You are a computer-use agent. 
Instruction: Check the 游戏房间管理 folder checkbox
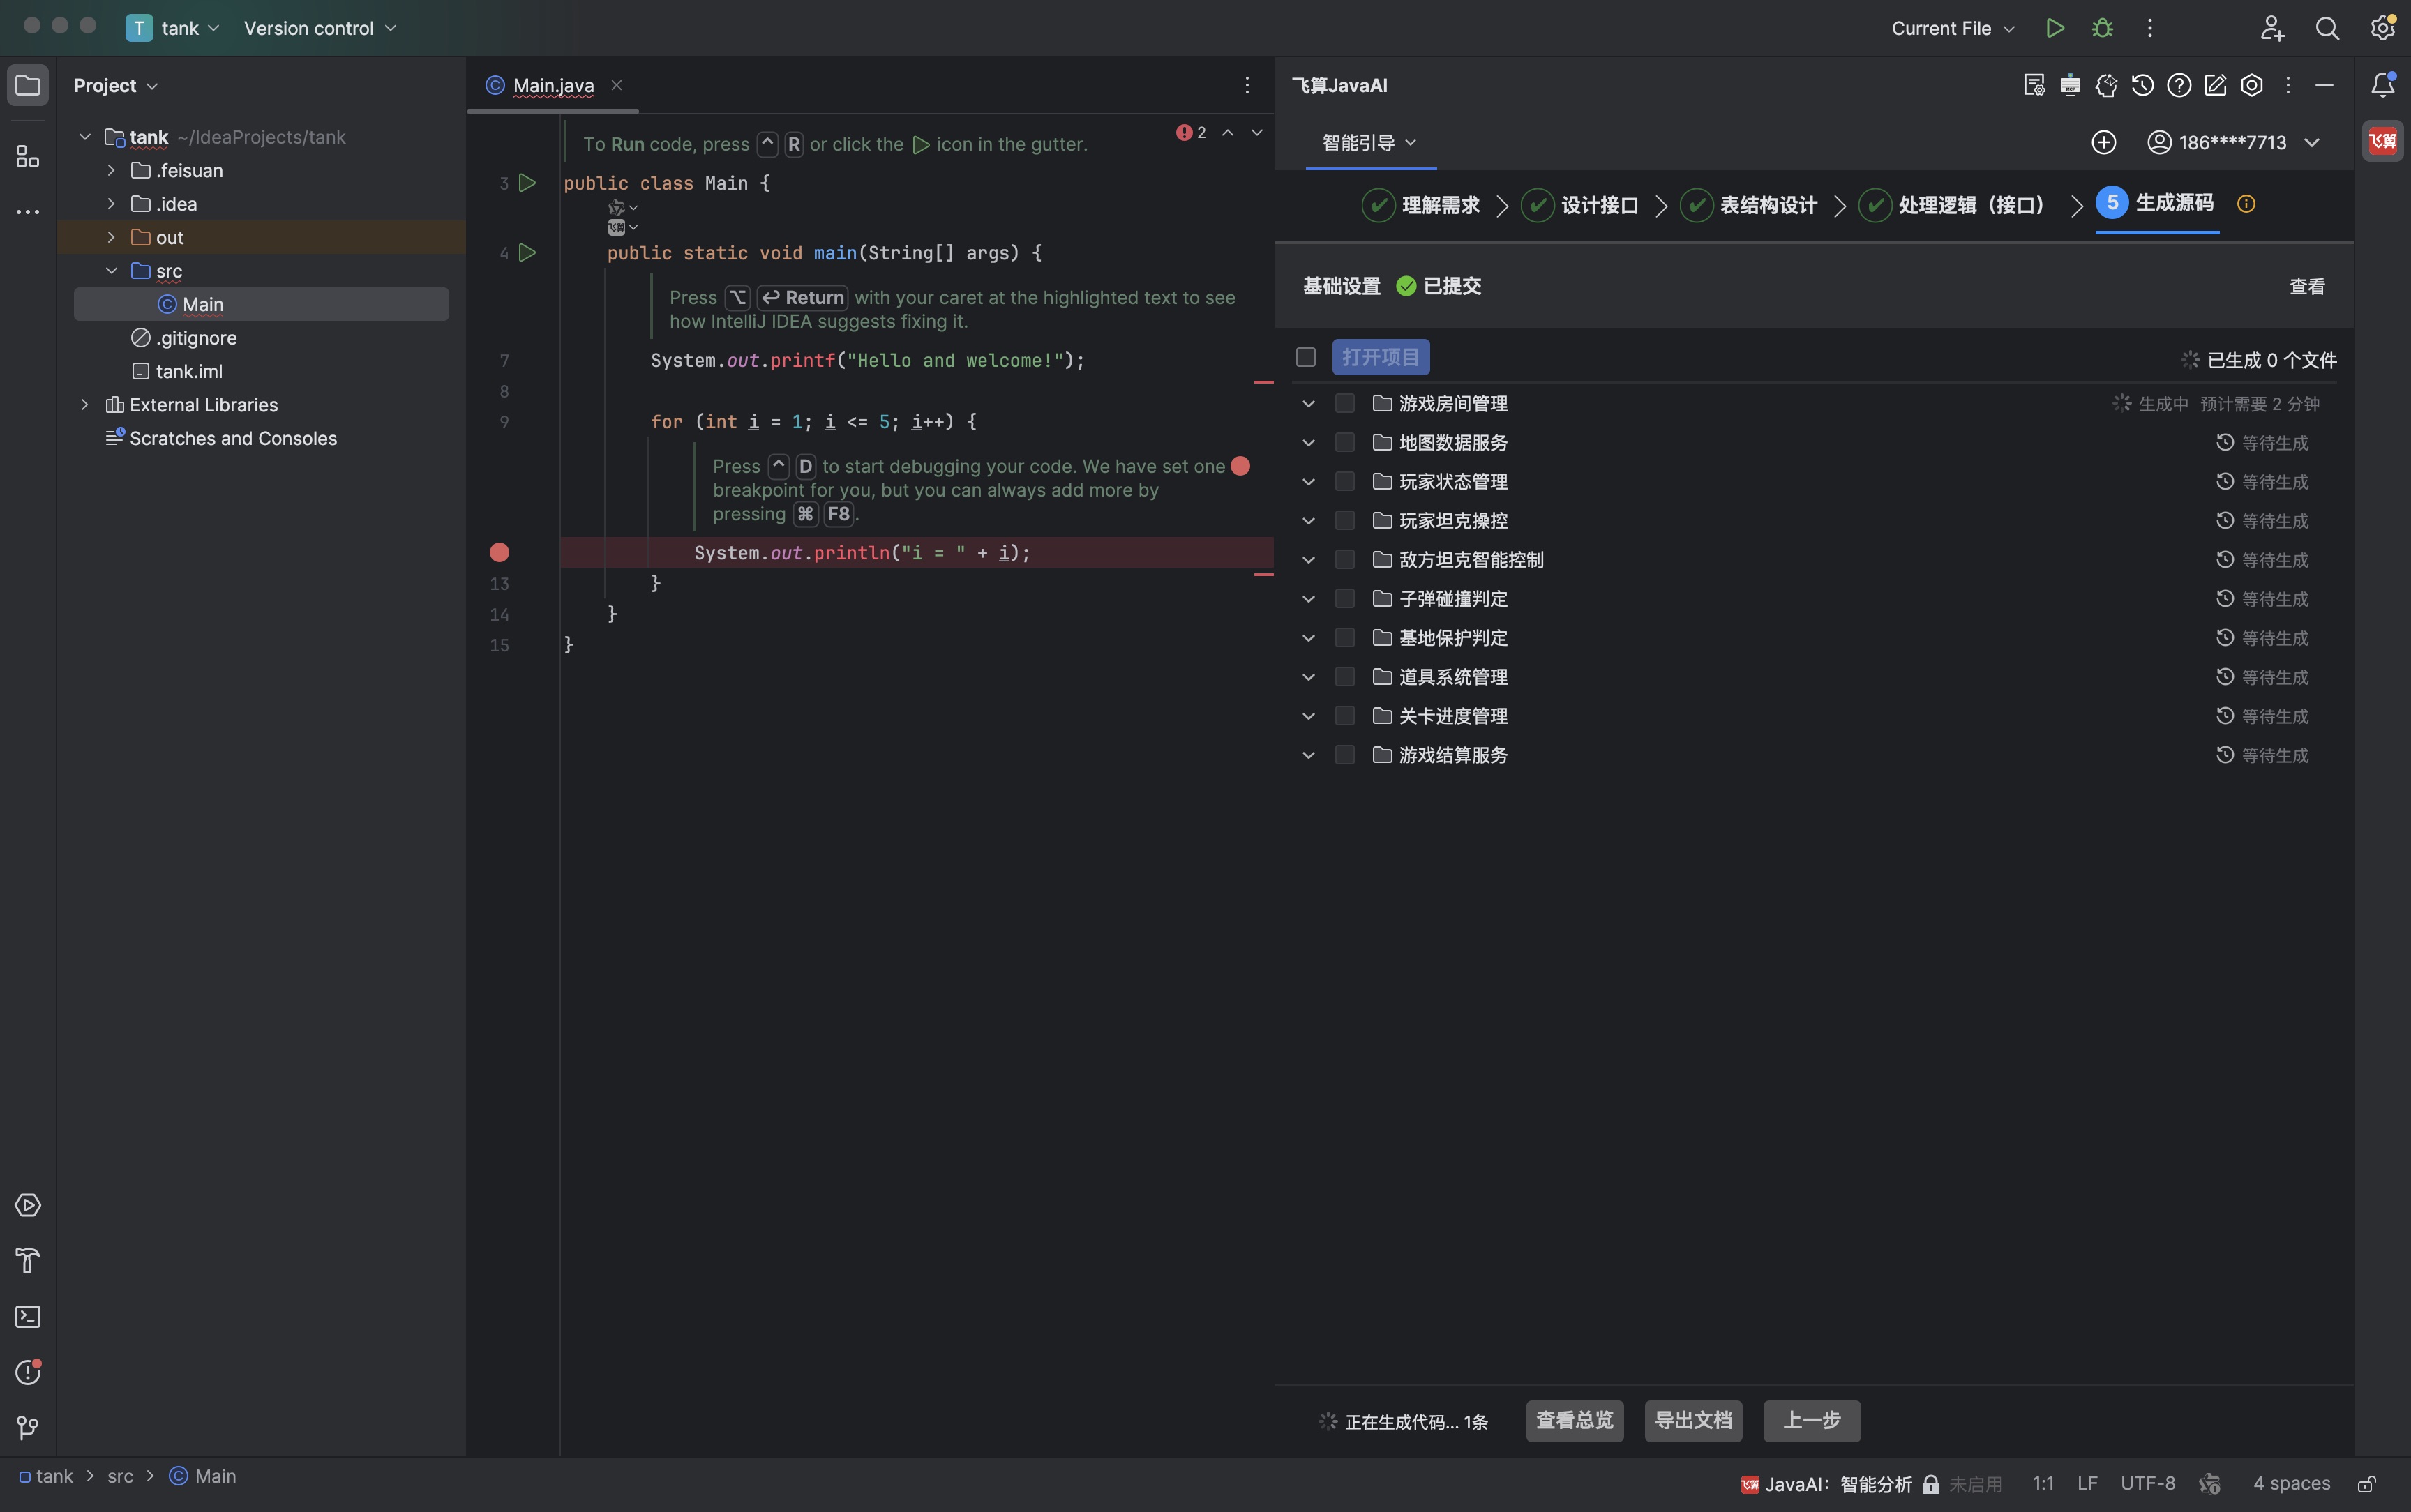coord(1345,403)
